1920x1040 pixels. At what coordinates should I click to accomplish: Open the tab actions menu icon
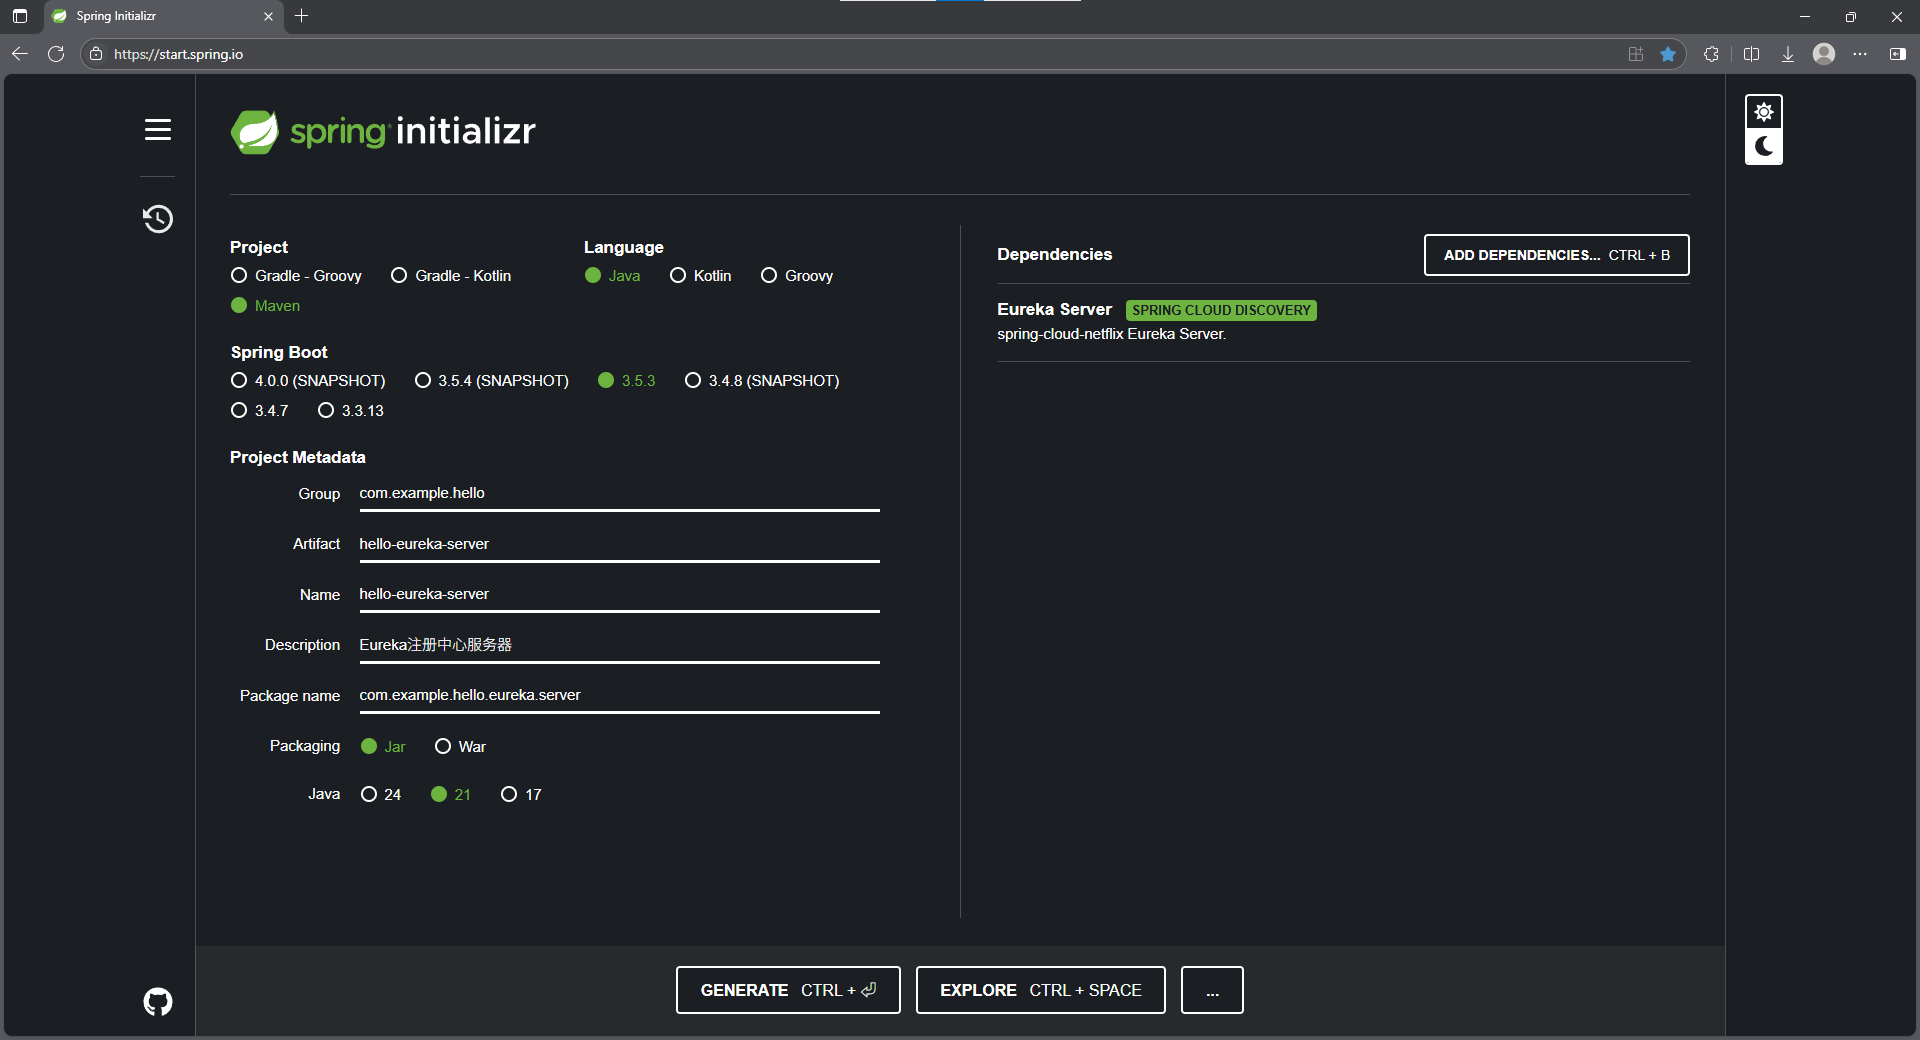click(x=20, y=16)
